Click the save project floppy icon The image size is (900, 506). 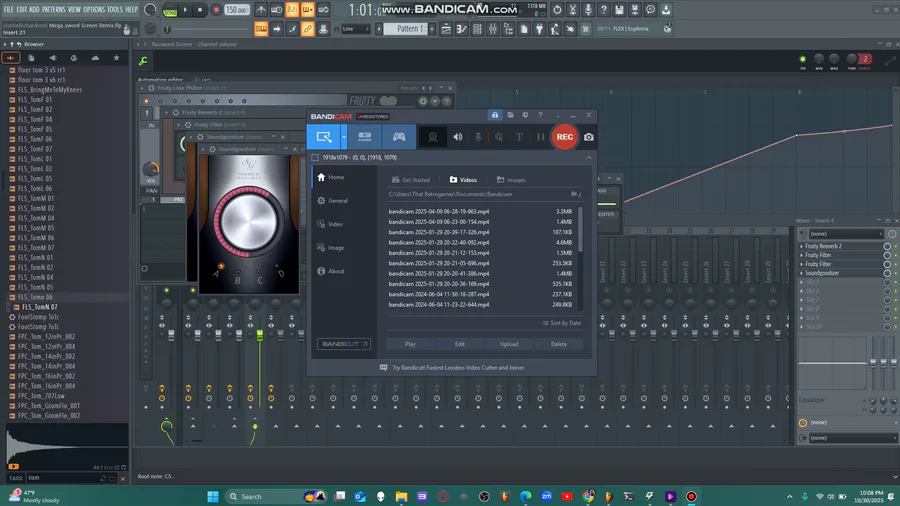click(x=619, y=10)
